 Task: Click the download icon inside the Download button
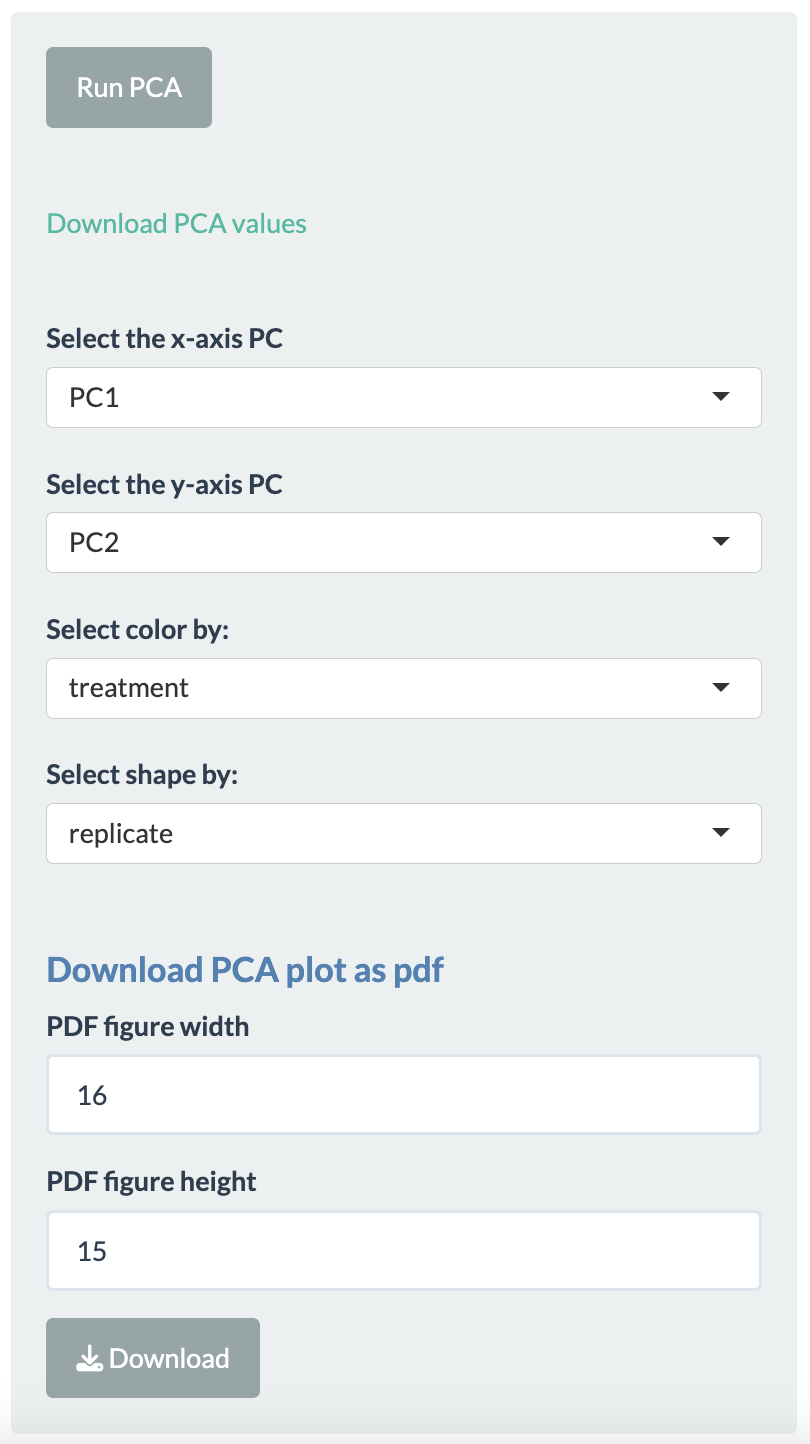click(x=90, y=1358)
